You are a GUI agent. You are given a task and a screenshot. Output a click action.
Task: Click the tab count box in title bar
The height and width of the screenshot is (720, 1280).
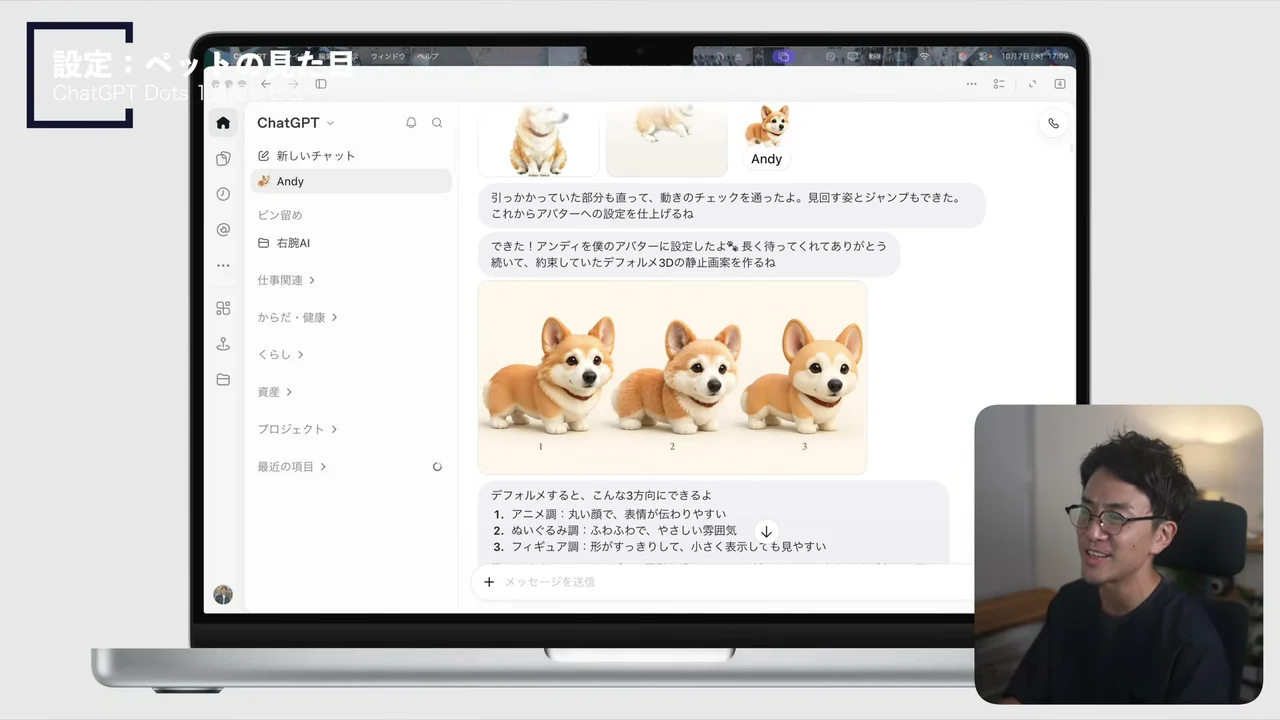[1060, 84]
